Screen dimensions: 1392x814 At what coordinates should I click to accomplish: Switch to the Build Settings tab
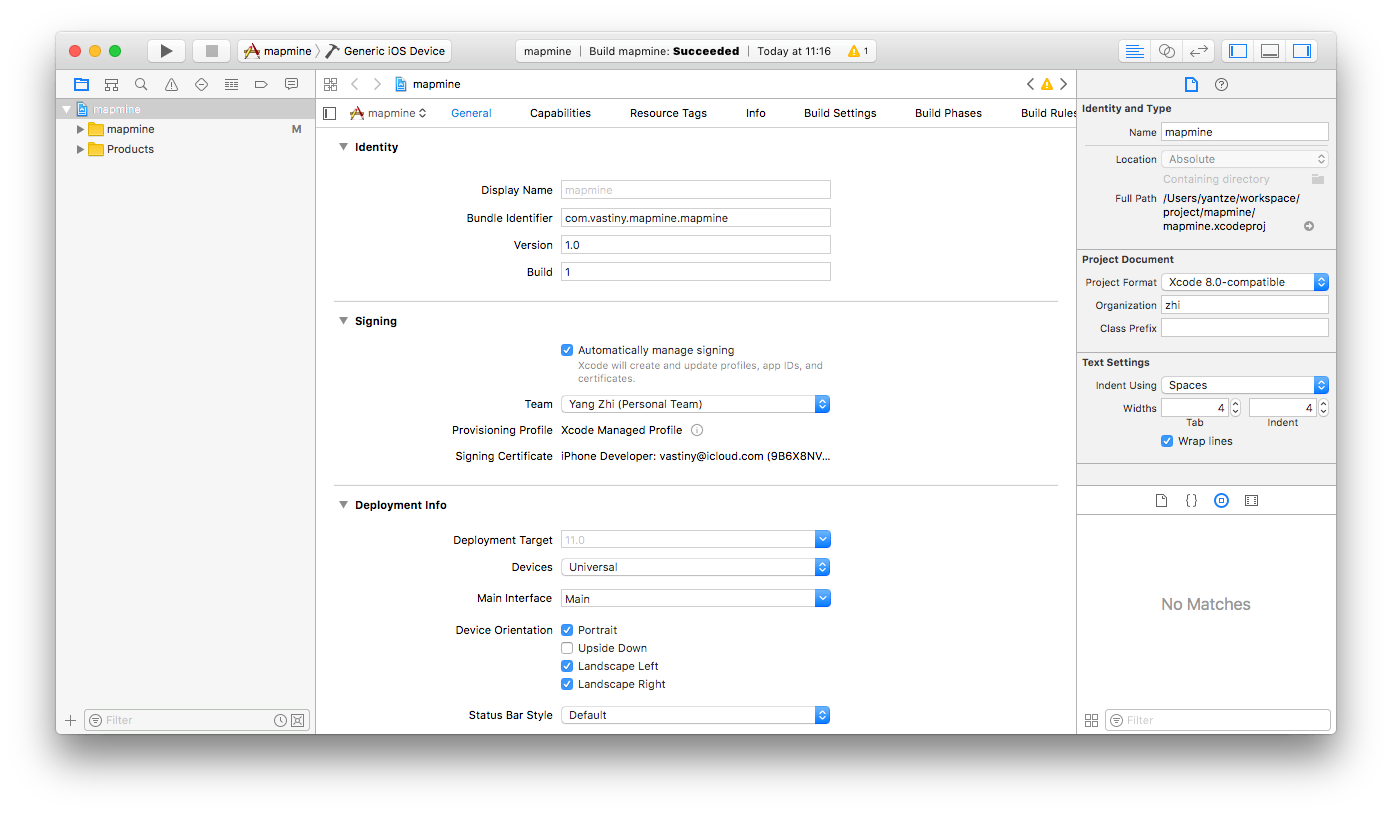[840, 113]
